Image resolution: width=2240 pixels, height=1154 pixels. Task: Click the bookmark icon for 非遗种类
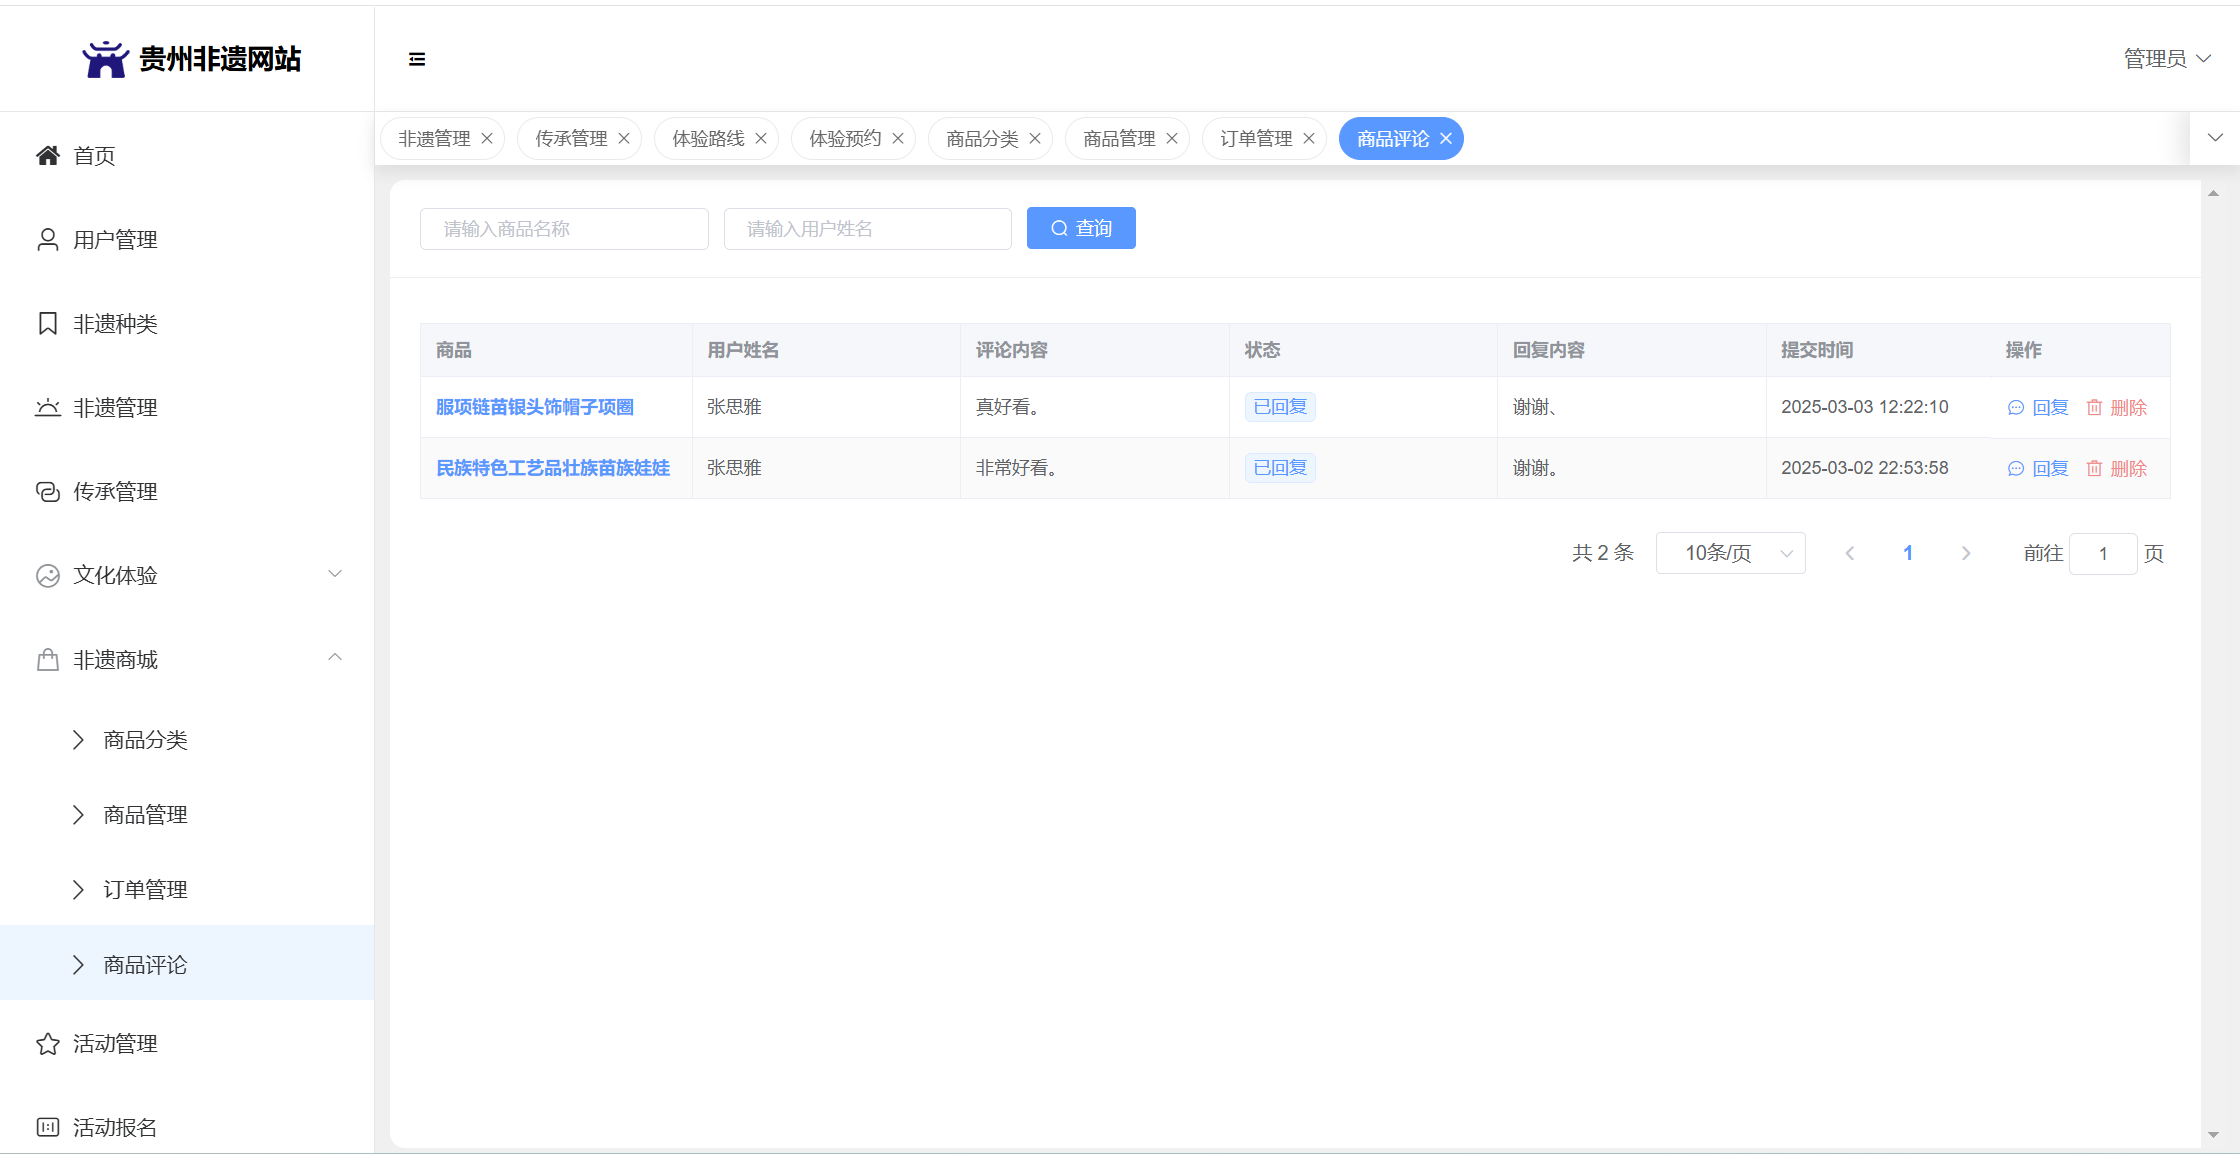click(x=47, y=324)
